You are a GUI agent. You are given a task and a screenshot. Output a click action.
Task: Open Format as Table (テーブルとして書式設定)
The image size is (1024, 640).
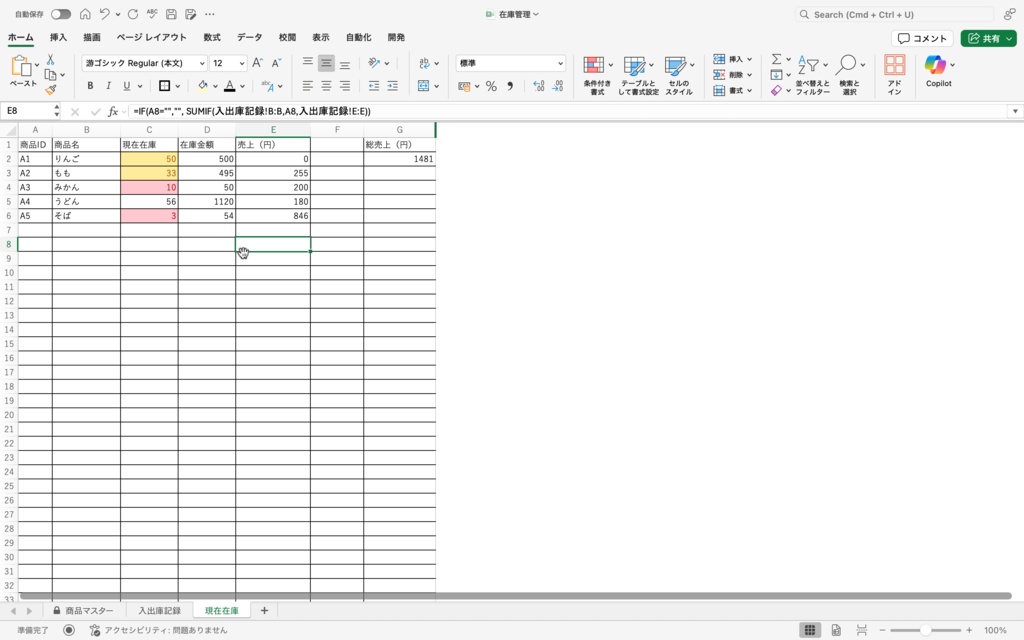click(x=637, y=76)
